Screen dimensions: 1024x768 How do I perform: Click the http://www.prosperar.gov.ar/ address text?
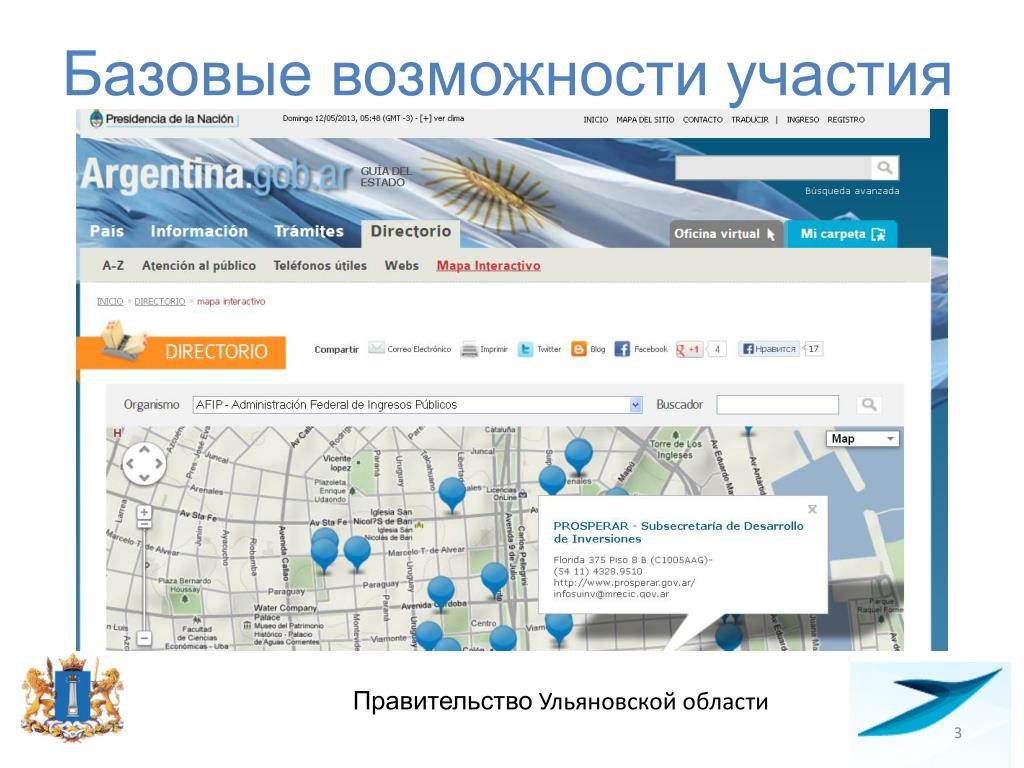tap(624, 583)
